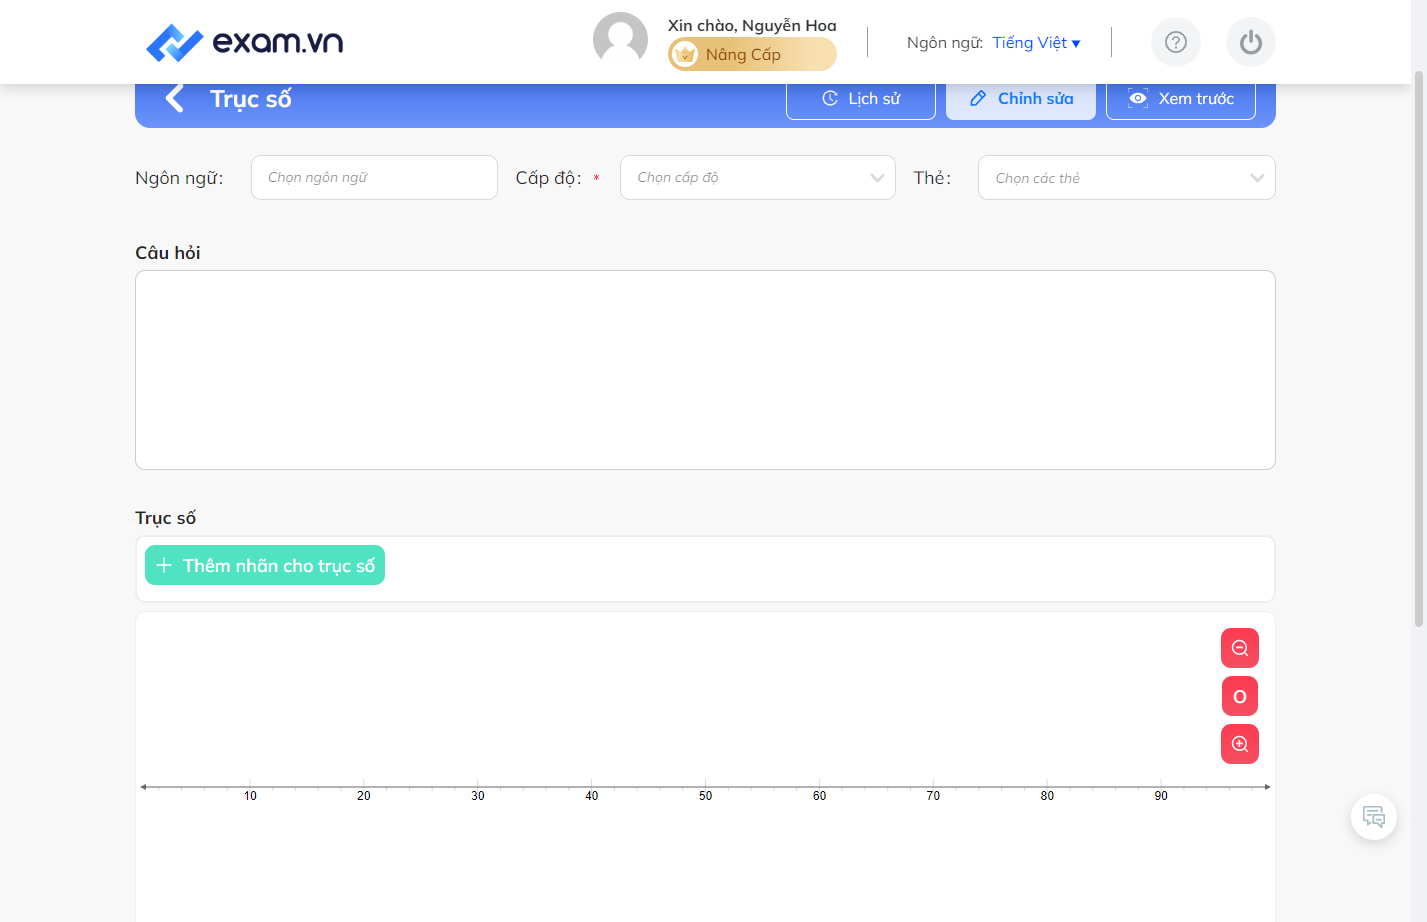Zoom in the number line
Image resolution: width=1427 pixels, height=922 pixels.
(1240, 744)
